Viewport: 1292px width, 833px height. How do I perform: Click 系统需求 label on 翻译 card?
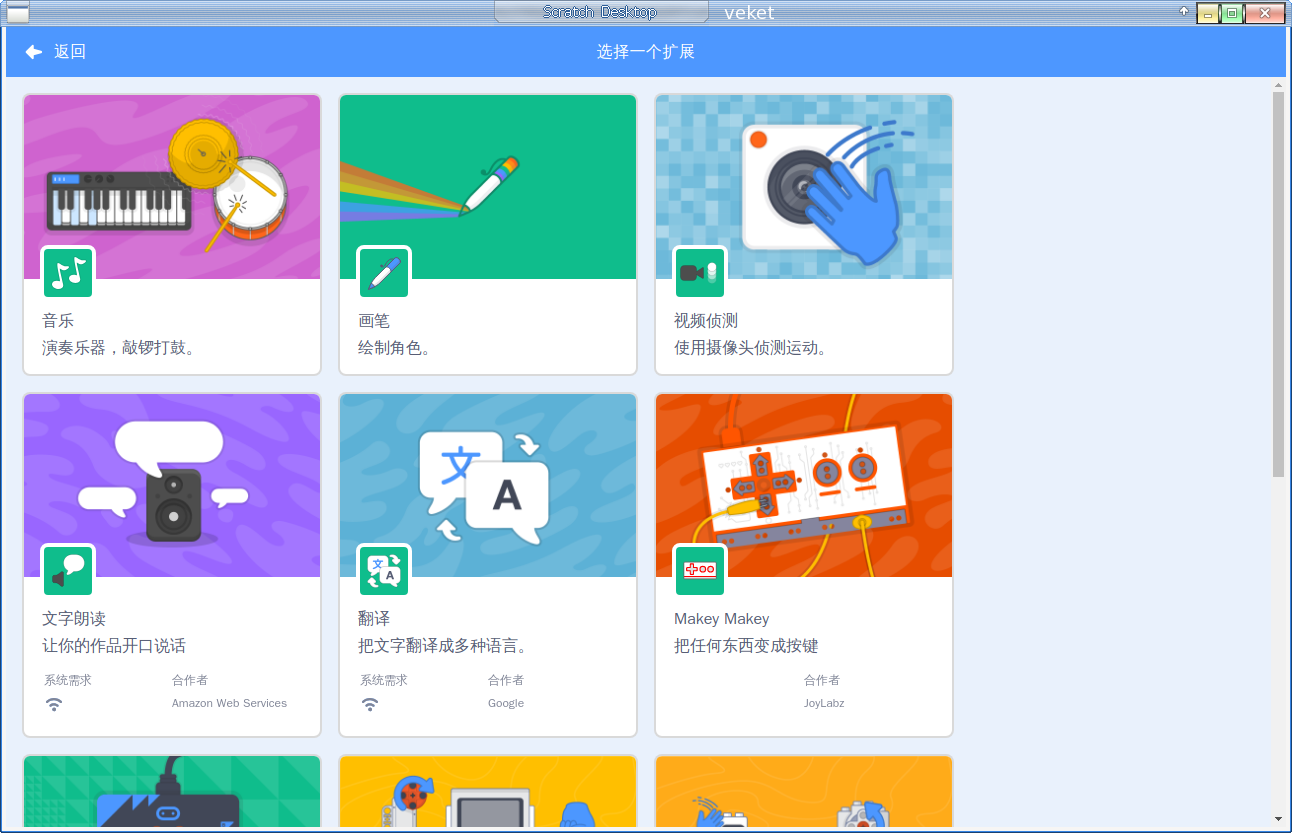click(384, 680)
